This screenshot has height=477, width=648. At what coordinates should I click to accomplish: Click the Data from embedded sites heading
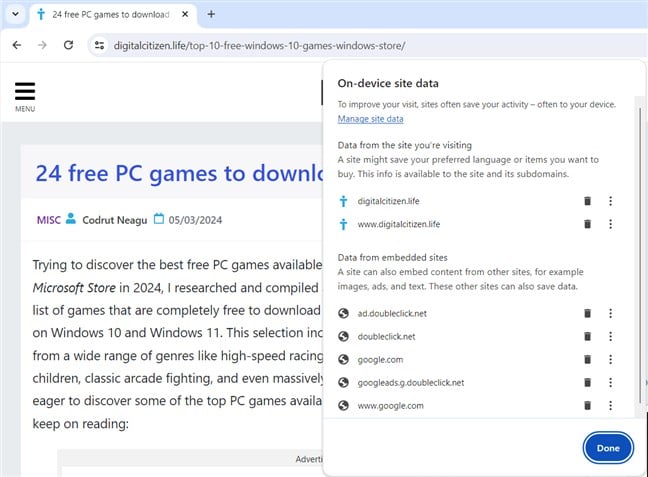tap(393, 258)
